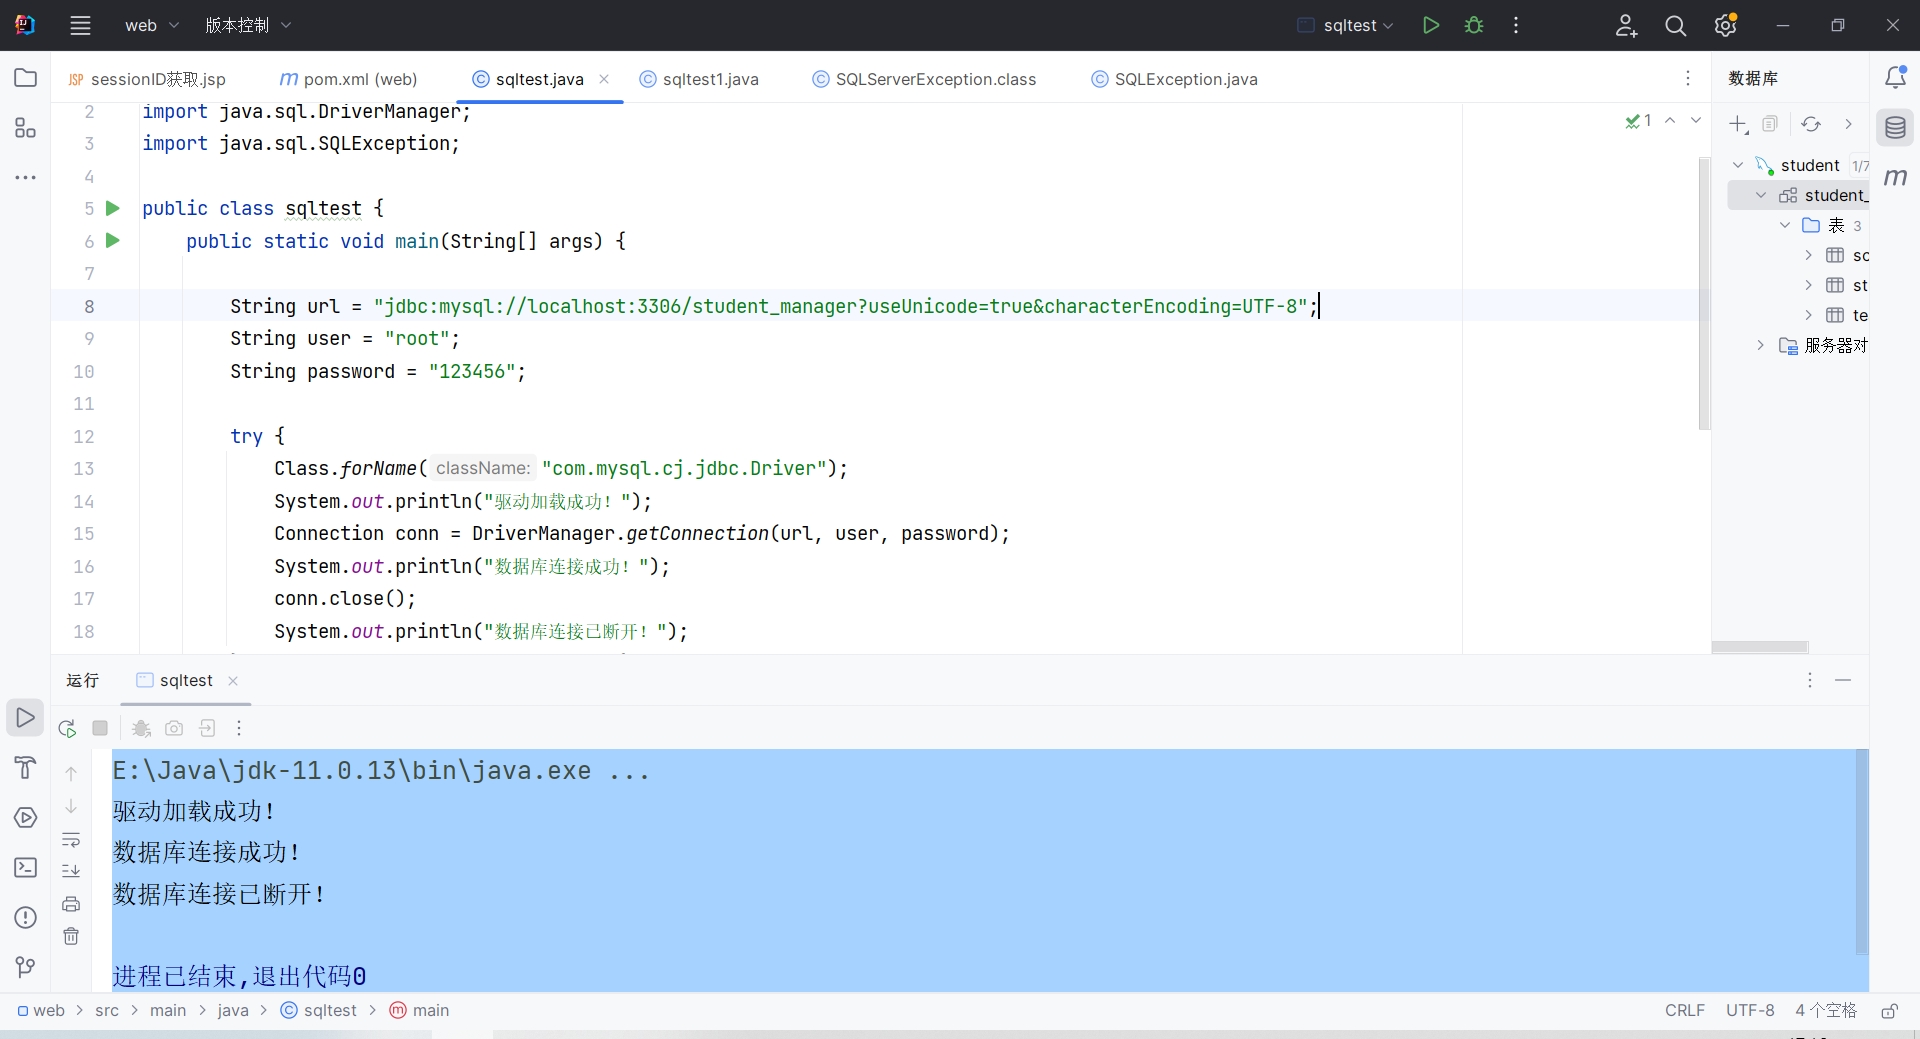This screenshot has height=1039, width=1920.
Task: Collapse the 表 tables folder
Action: [x=1785, y=225]
